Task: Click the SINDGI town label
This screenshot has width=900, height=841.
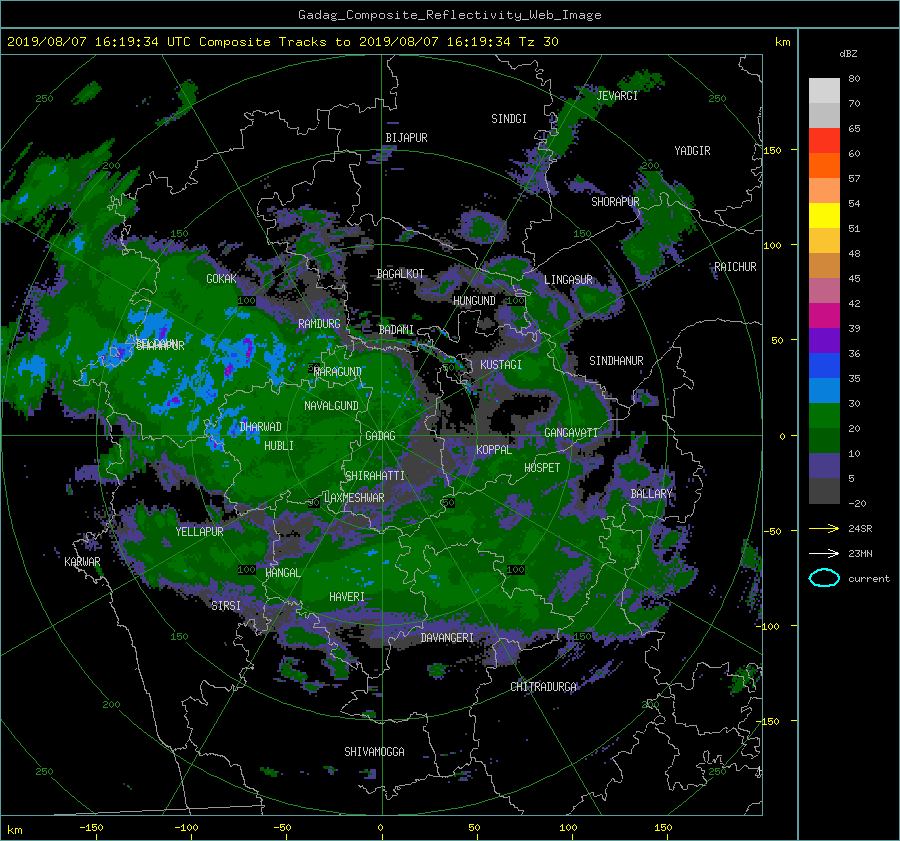Action: click(x=509, y=119)
